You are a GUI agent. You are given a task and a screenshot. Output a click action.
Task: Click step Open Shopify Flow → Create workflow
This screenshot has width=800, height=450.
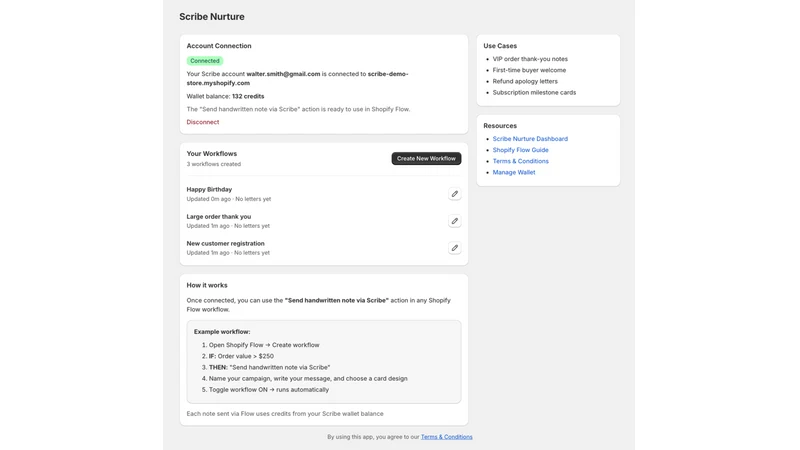pyautogui.click(x=264, y=345)
